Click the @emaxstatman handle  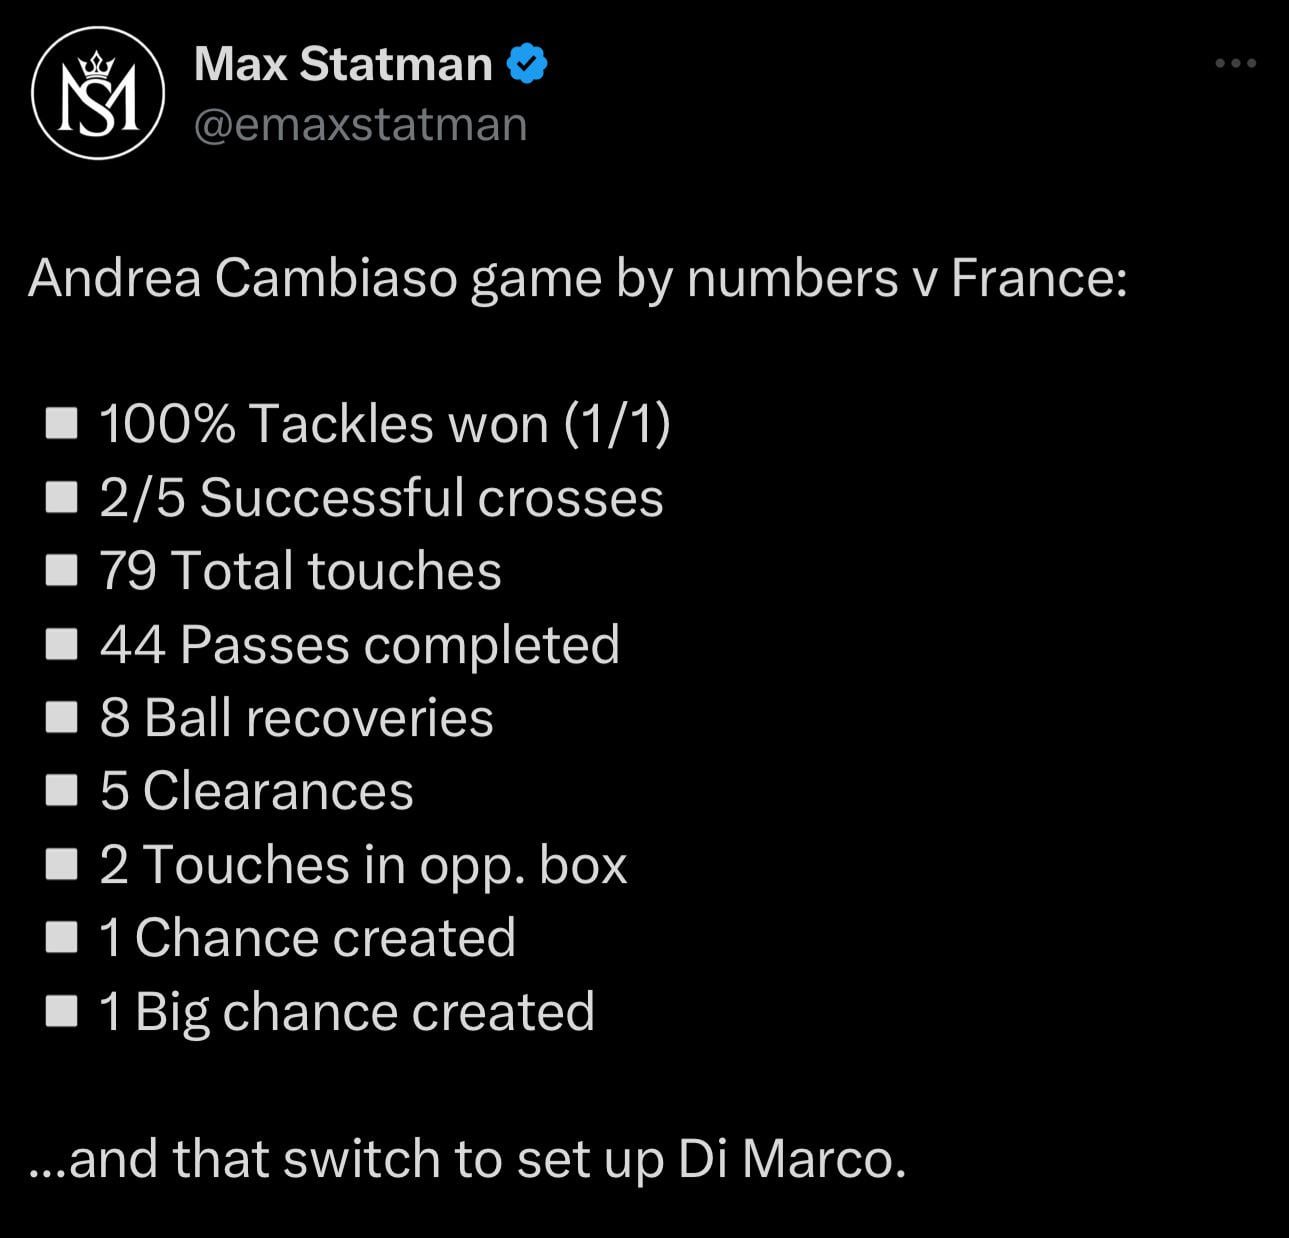coord(360,125)
